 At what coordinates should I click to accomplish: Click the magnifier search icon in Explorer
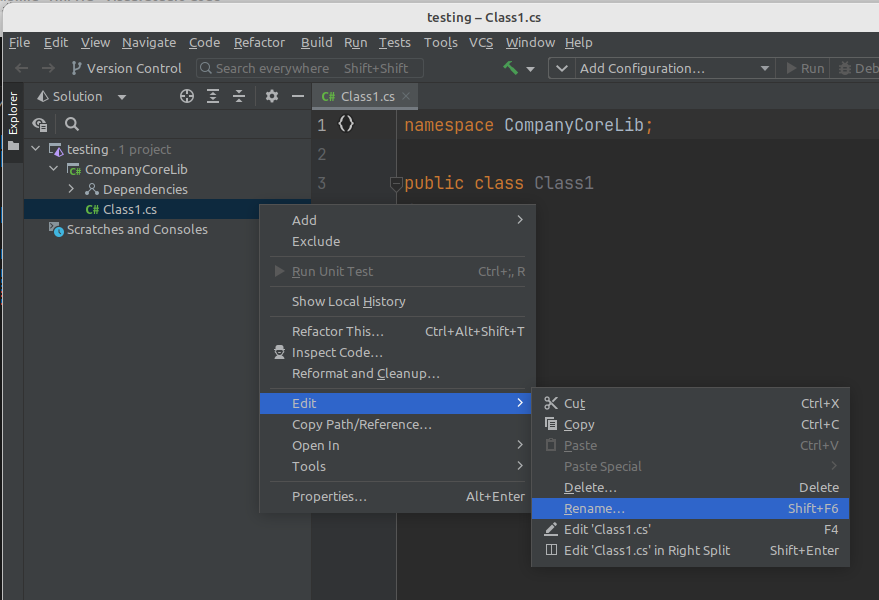pyautogui.click(x=72, y=125)
